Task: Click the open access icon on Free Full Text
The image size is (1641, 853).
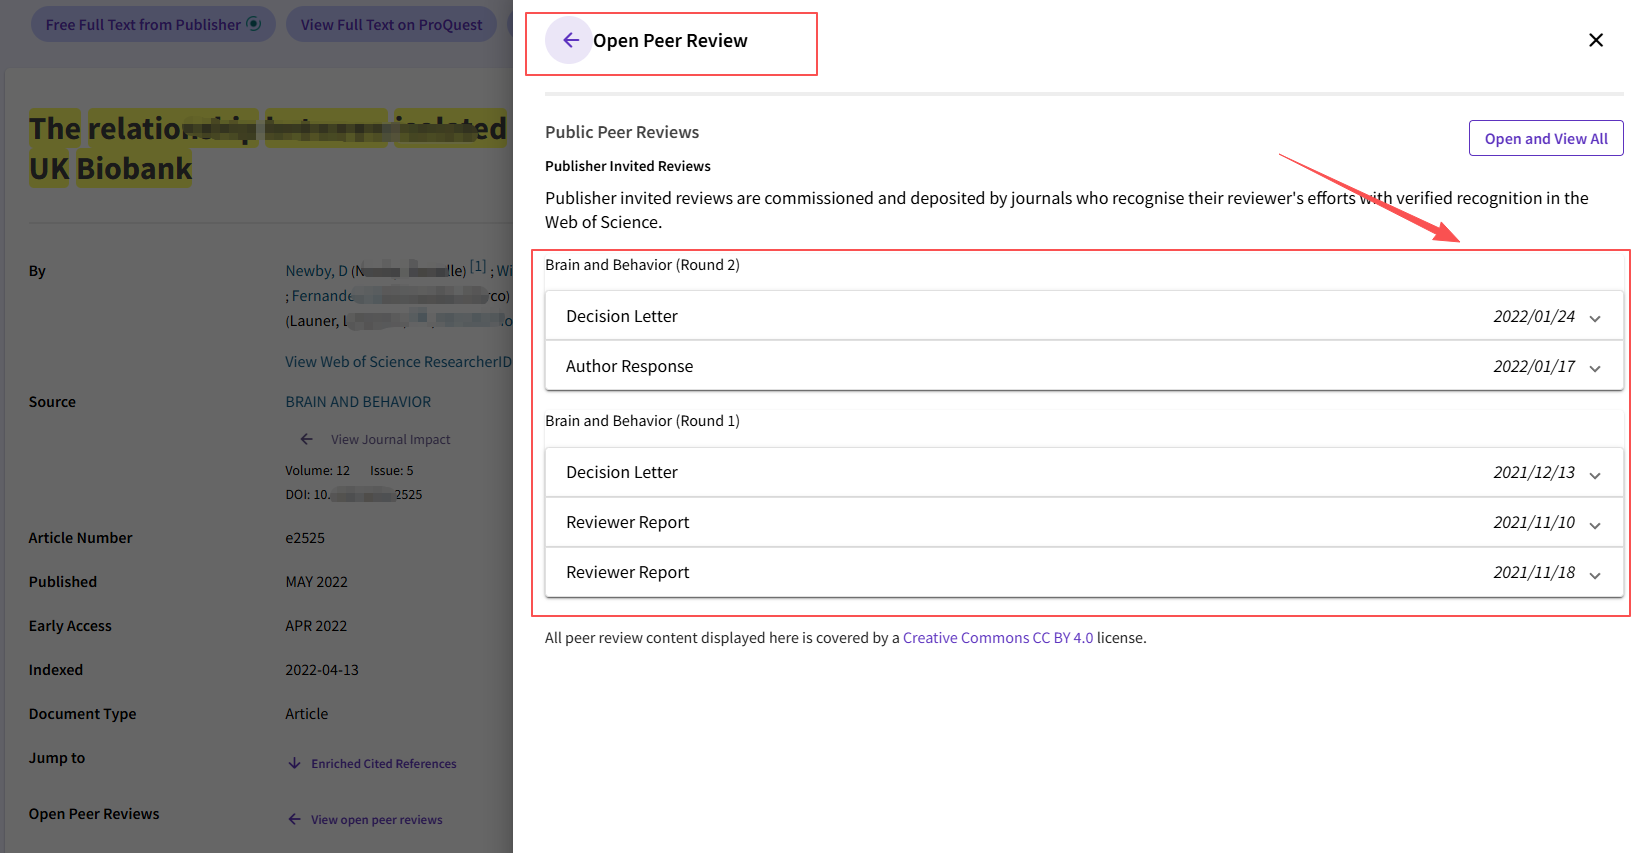Action: click(254, 24)
